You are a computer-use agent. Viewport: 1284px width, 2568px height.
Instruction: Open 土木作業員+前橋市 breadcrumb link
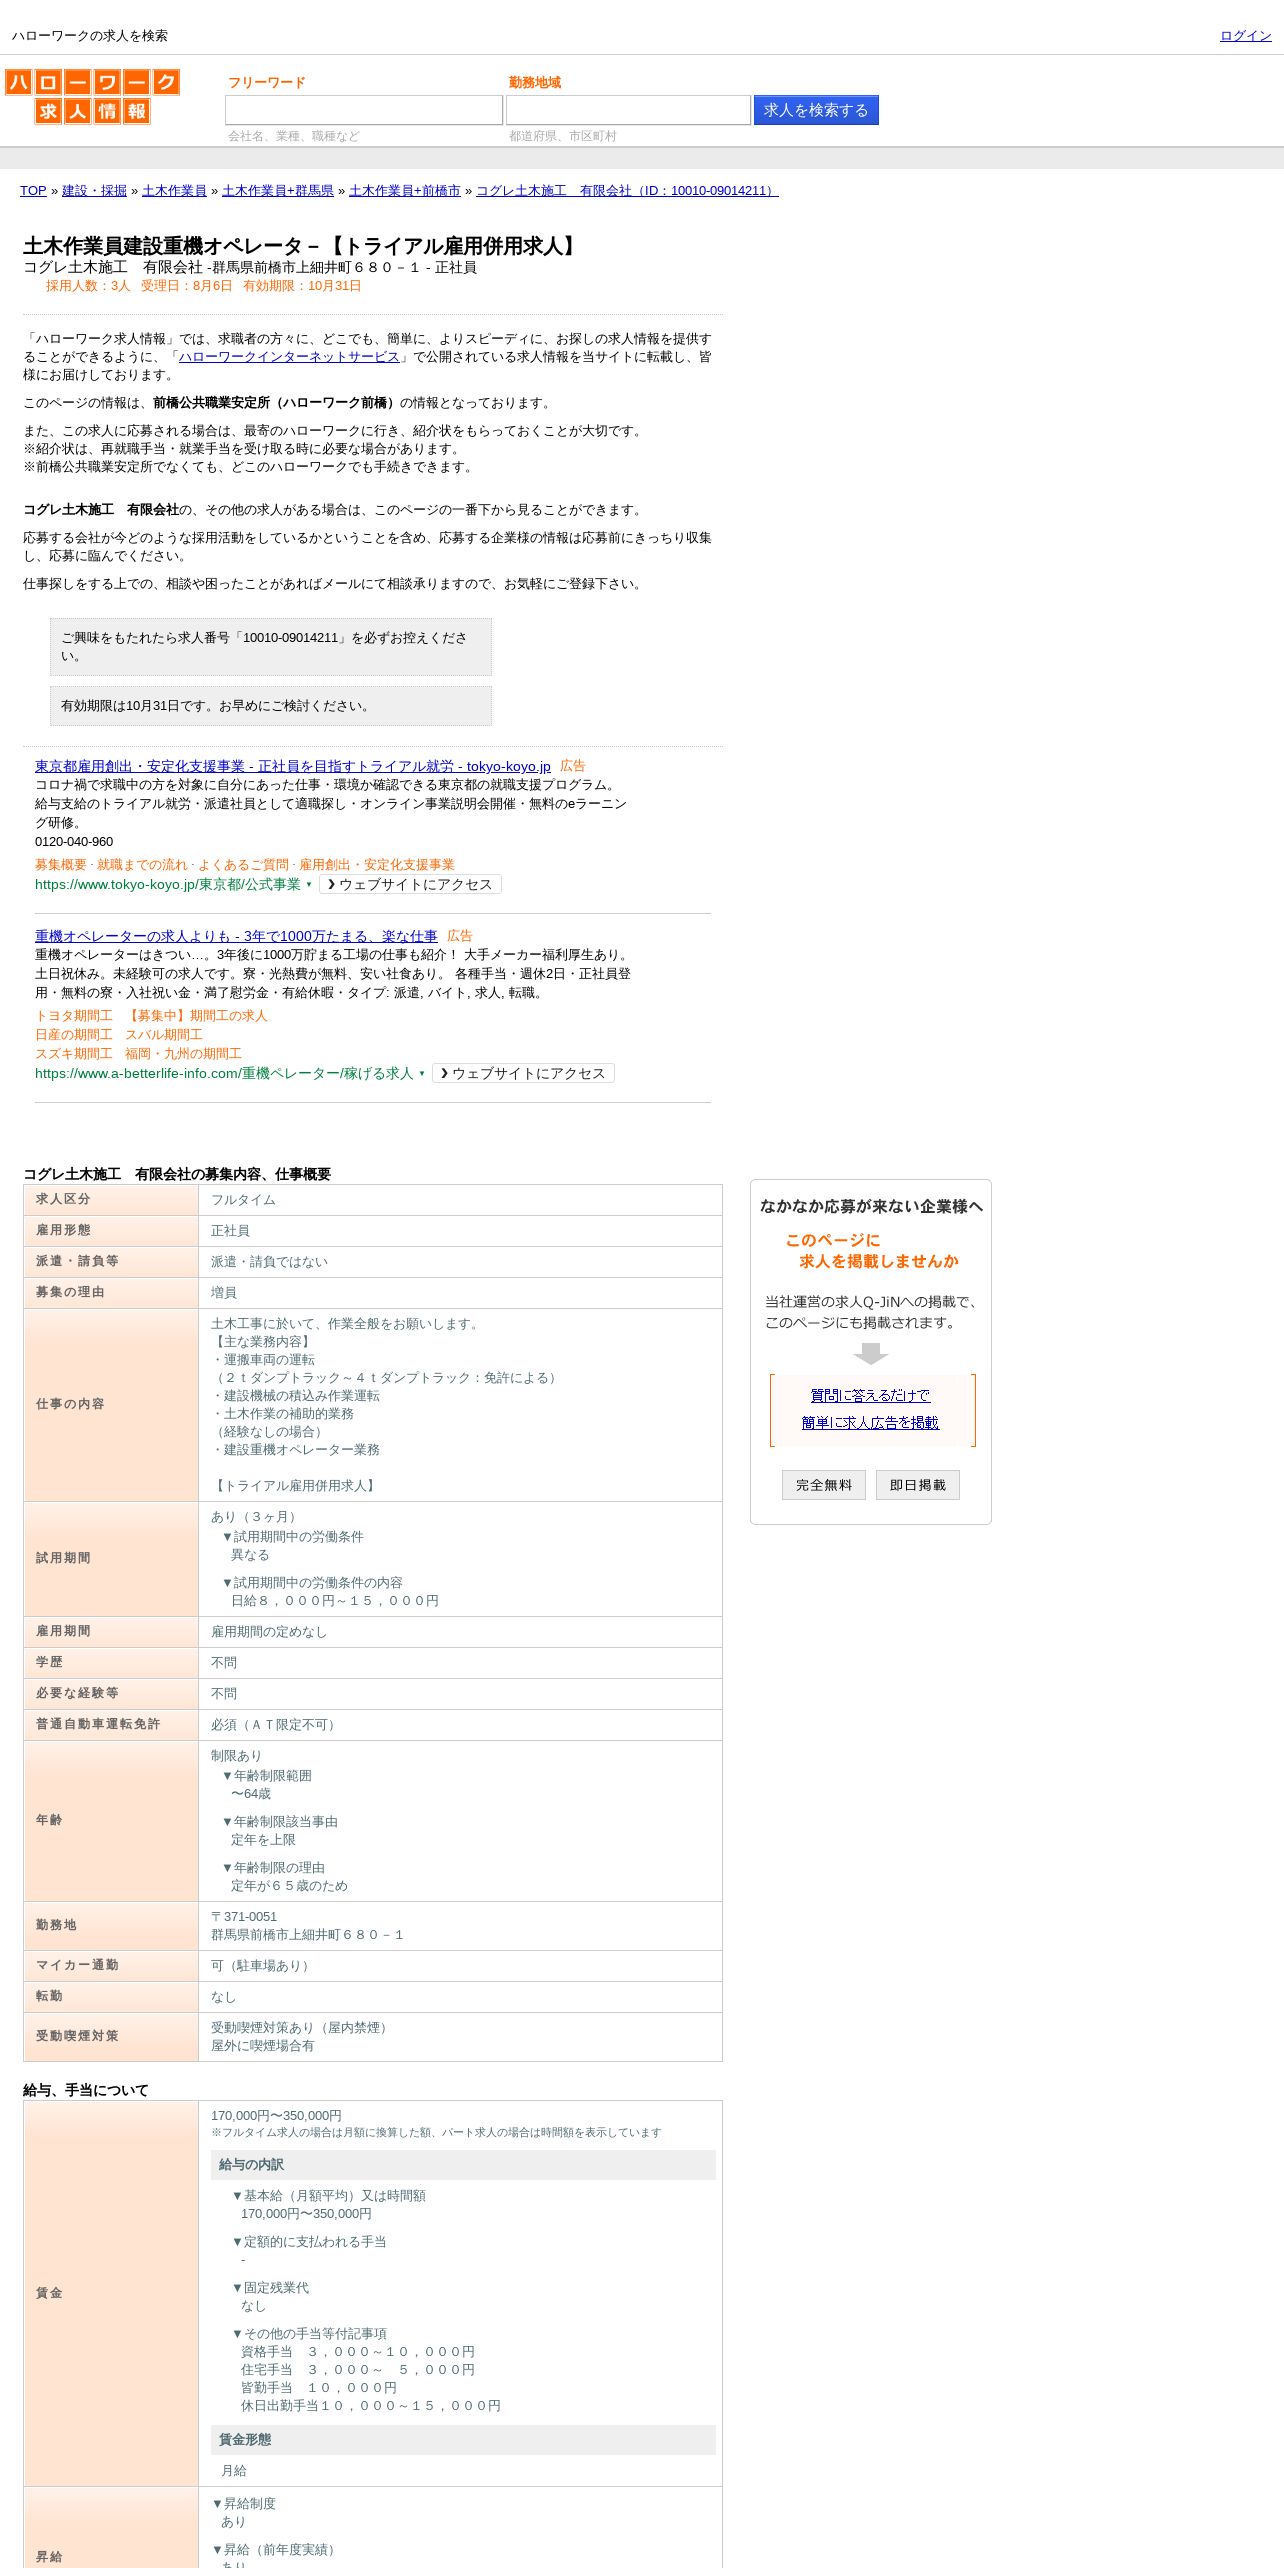click(405, 191)
